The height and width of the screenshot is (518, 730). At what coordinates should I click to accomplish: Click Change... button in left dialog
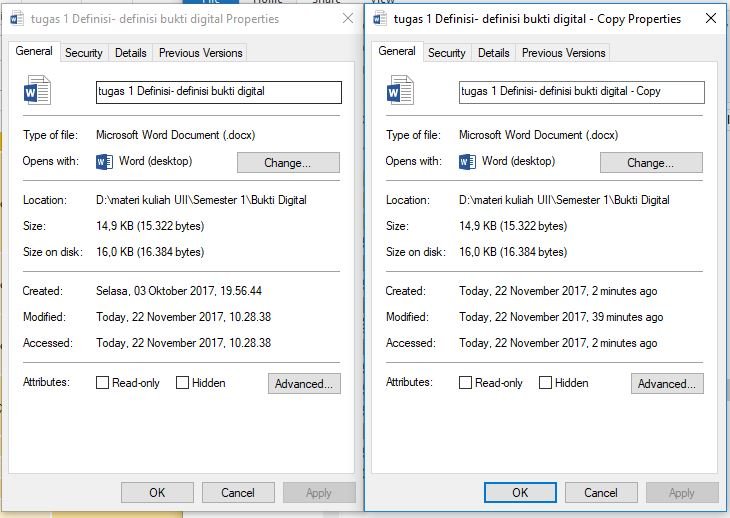tap(288, 163)
